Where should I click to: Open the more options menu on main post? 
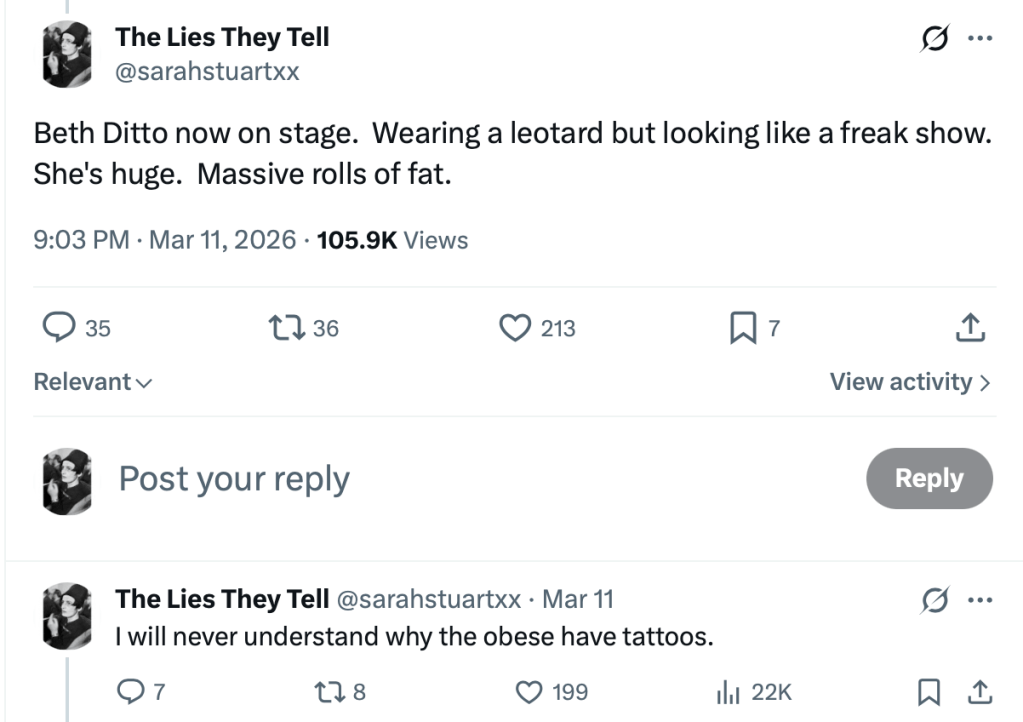[980, 39]
